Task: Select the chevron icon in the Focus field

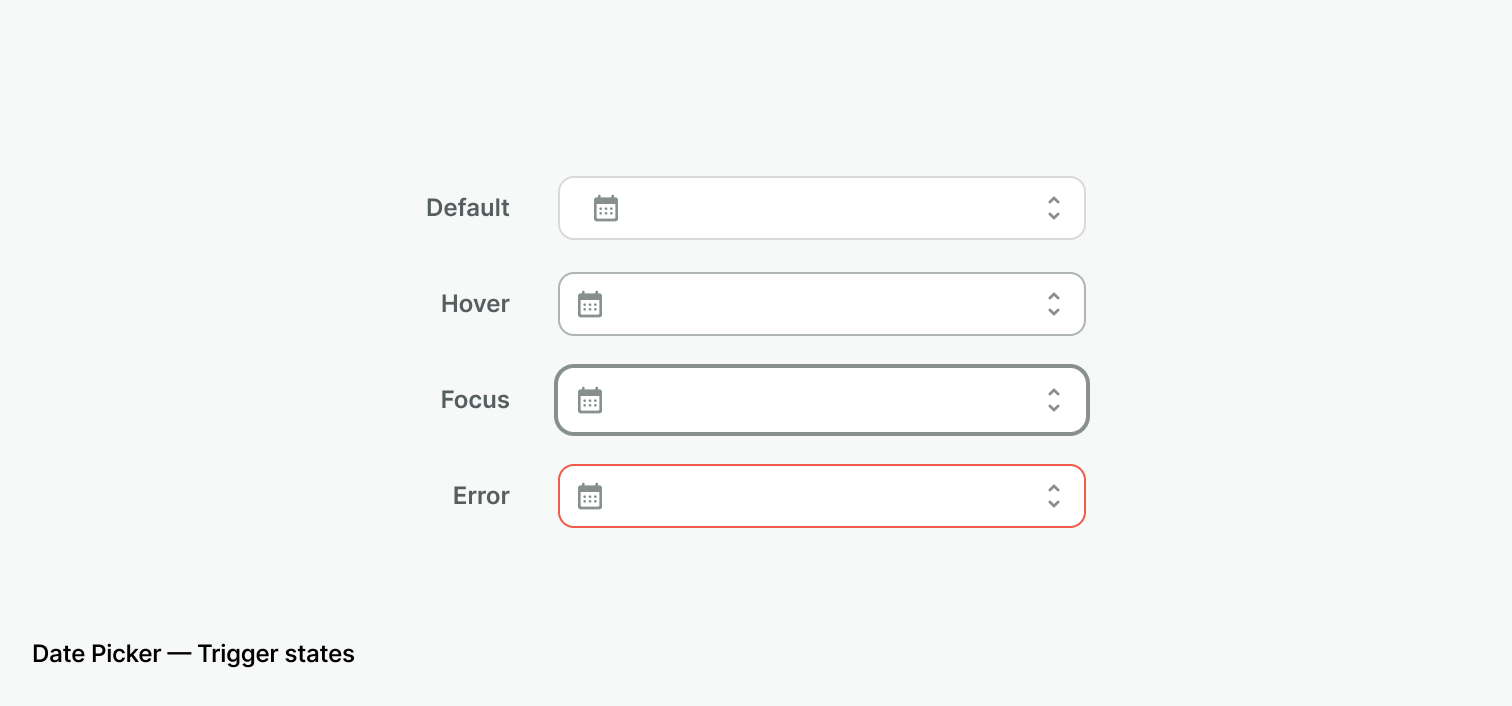Action: (x=1054, y=400)
